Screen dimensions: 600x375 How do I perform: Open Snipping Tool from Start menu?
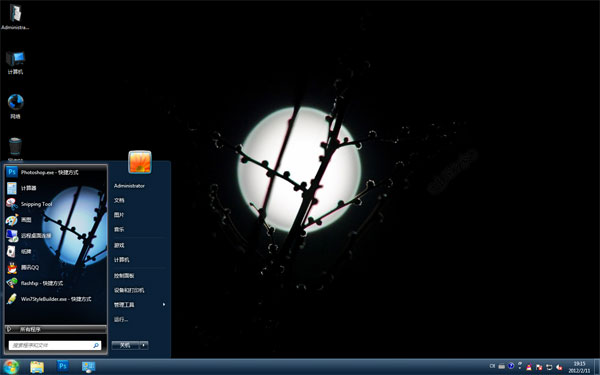click(x=55, y=204)
